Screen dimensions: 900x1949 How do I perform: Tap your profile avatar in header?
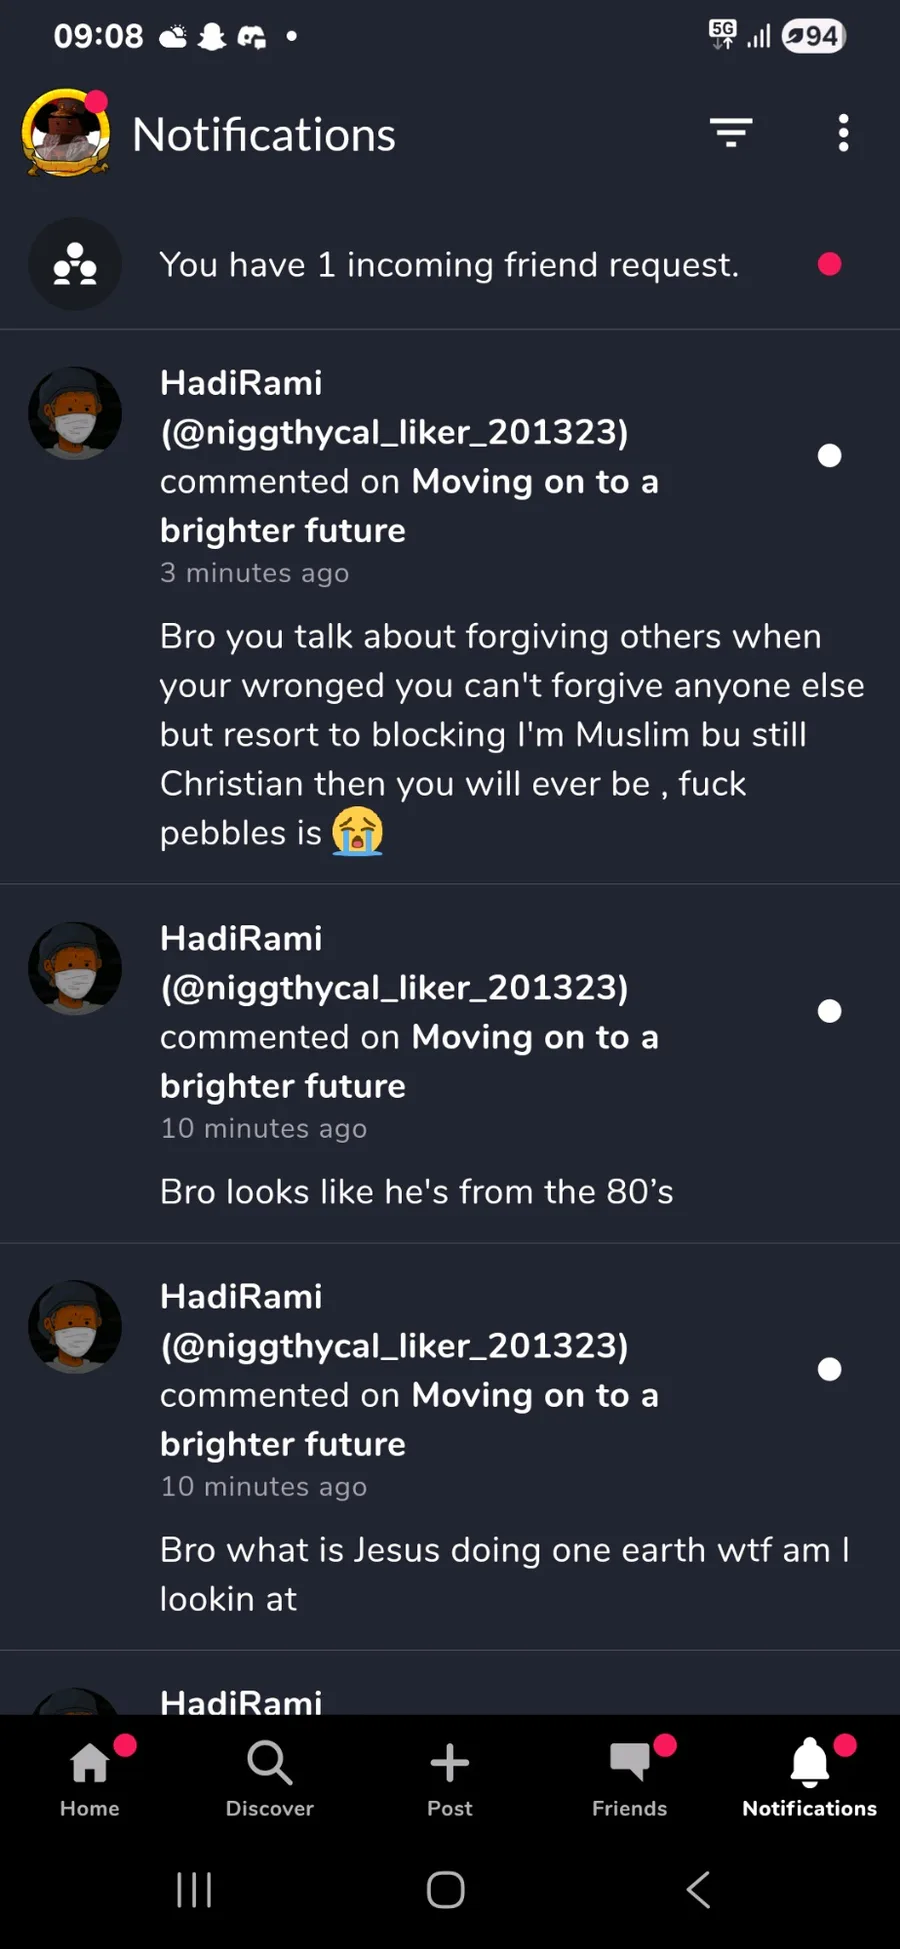pos(66,133)
